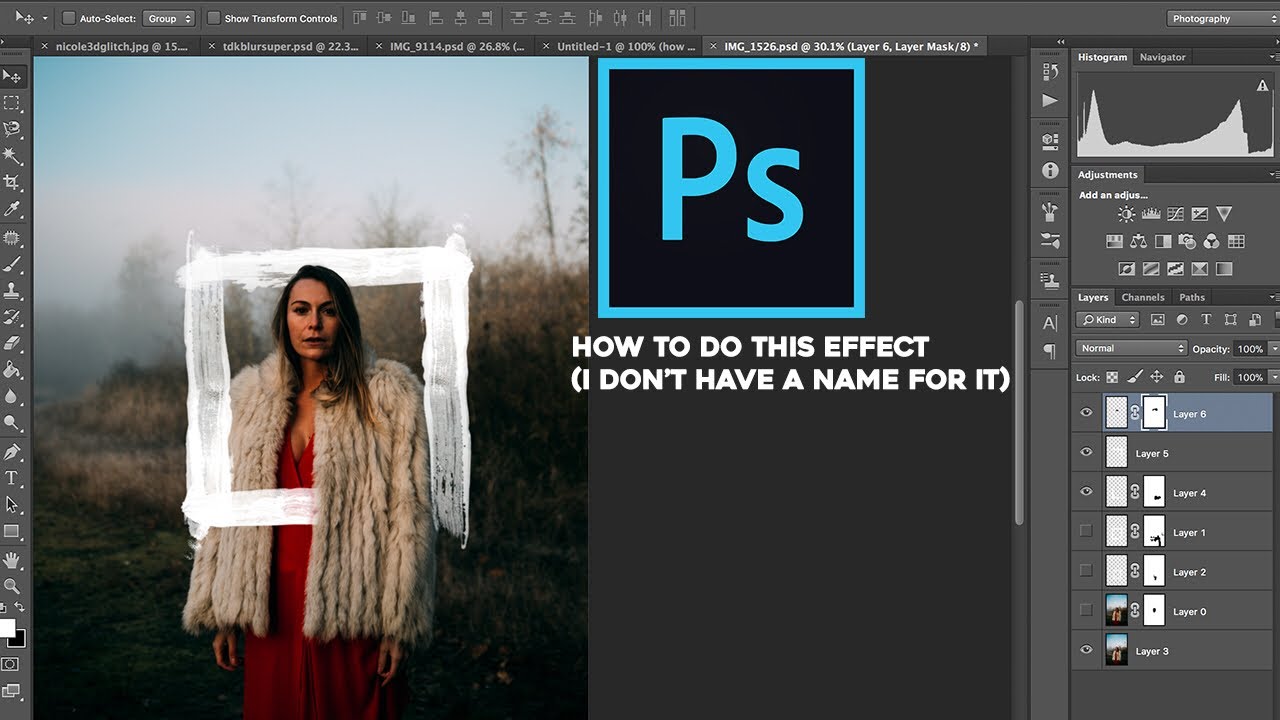
Task: Select the Eraser tool
Action: (x=12, y=343)
